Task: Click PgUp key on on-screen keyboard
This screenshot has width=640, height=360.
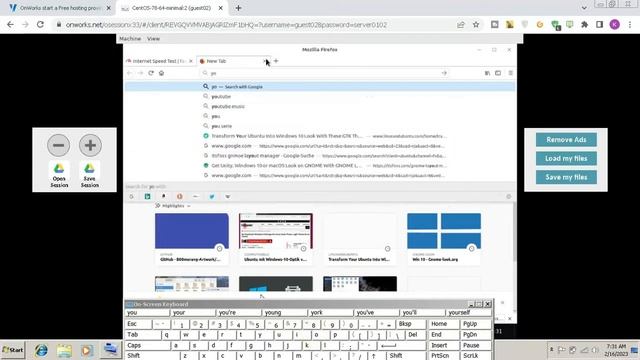Action: click(476, 324)
